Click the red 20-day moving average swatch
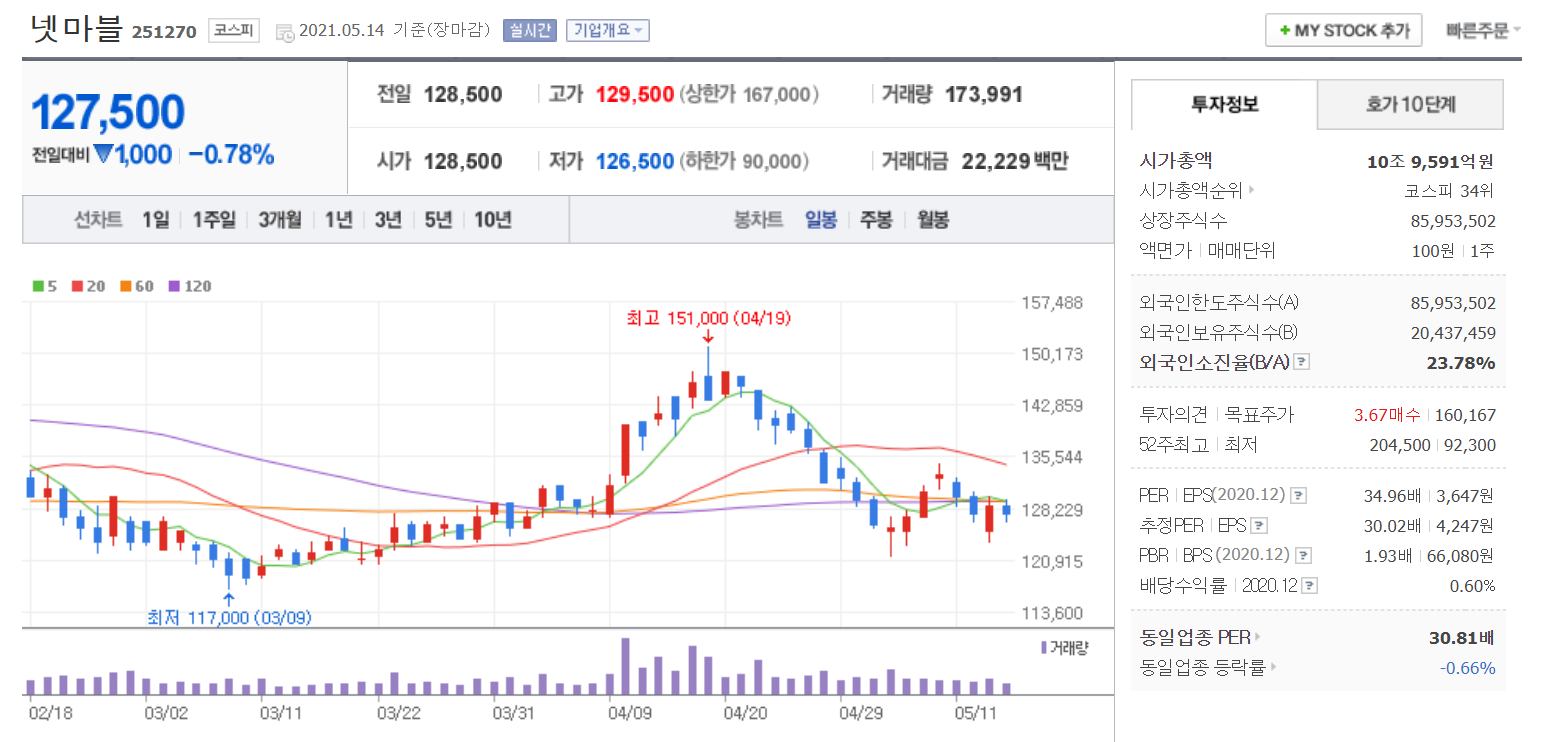1542x742 pixels. (x=76, y=286)
